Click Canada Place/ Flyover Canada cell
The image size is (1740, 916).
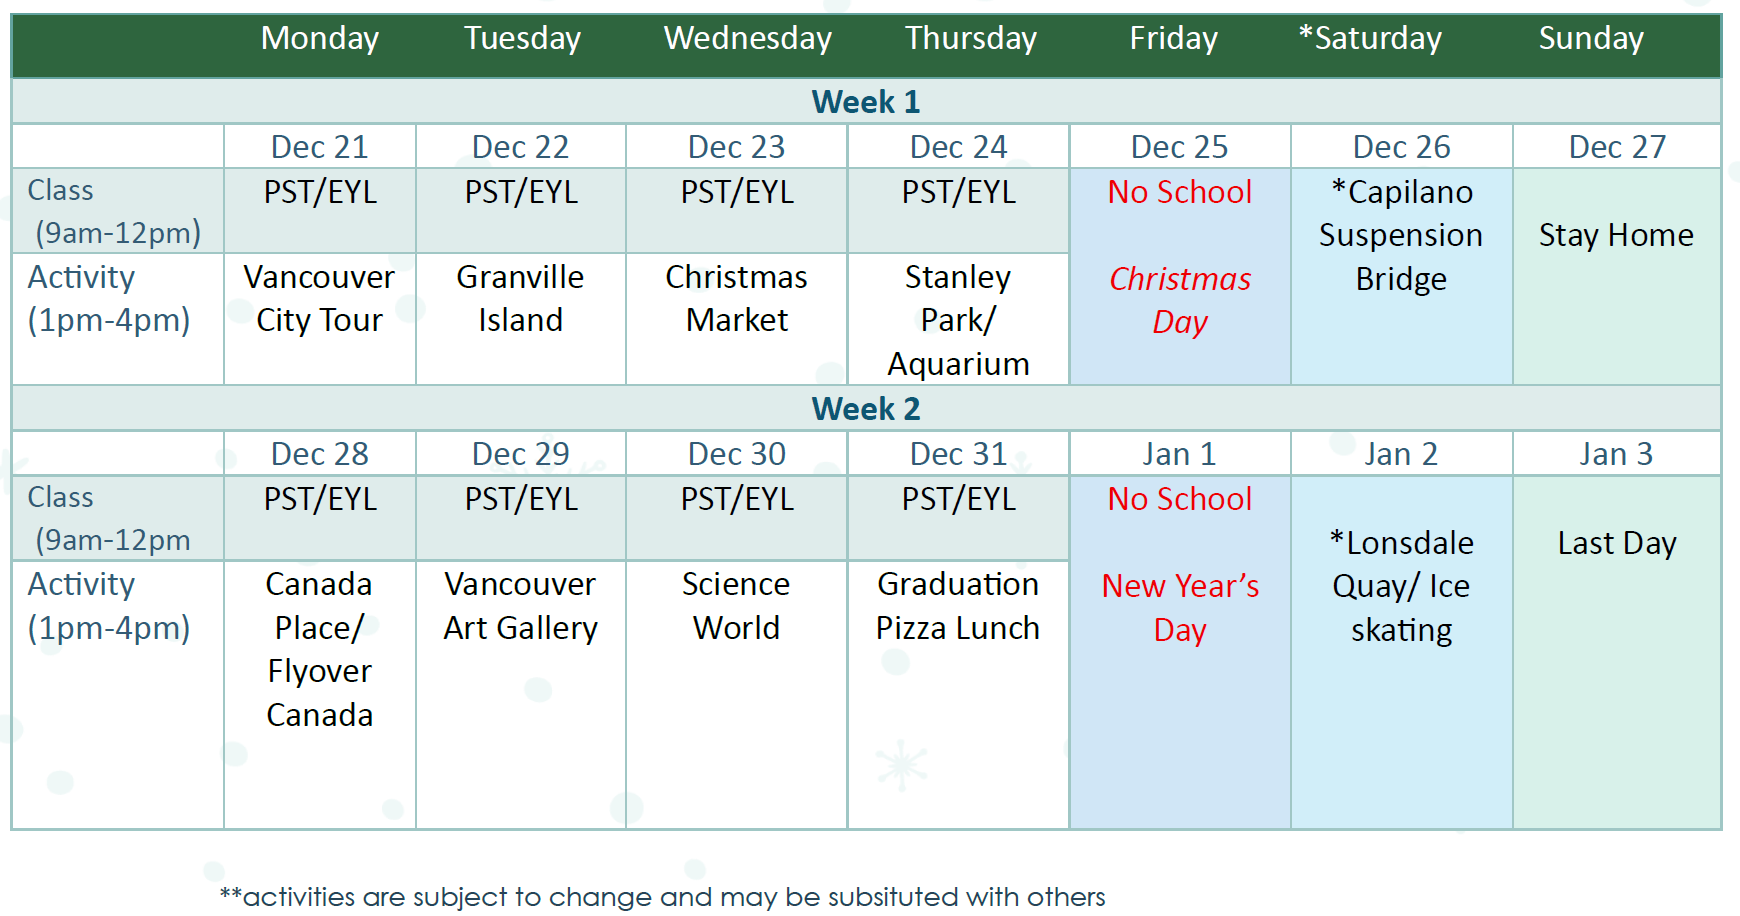tap(320, 694)
